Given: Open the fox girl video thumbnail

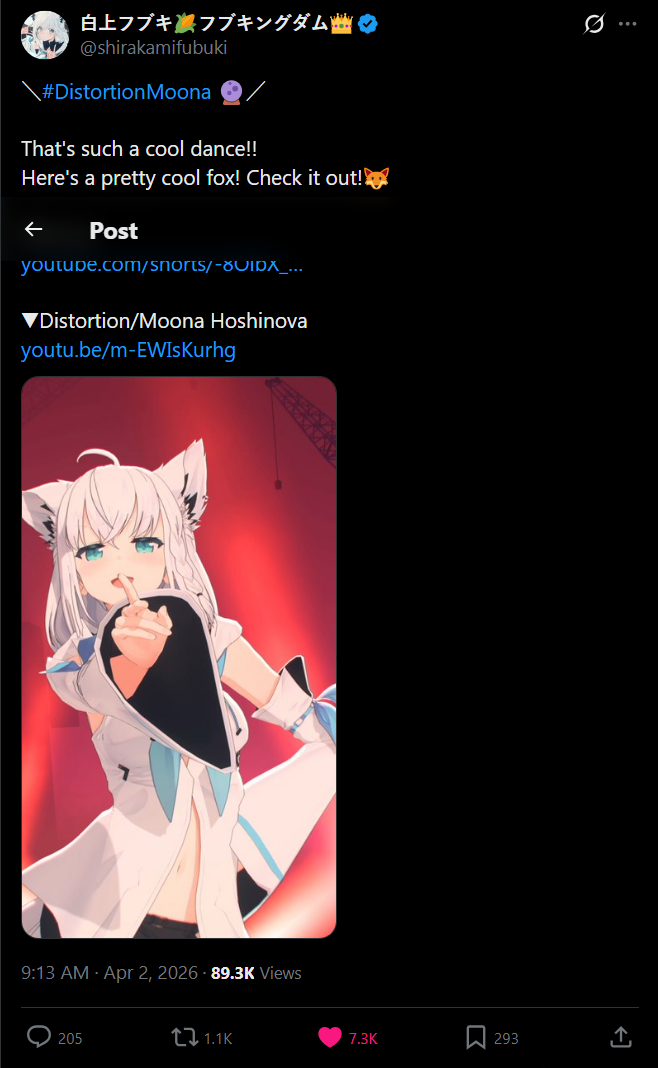Looking at the screenshot, I should [x=179, y=657].
